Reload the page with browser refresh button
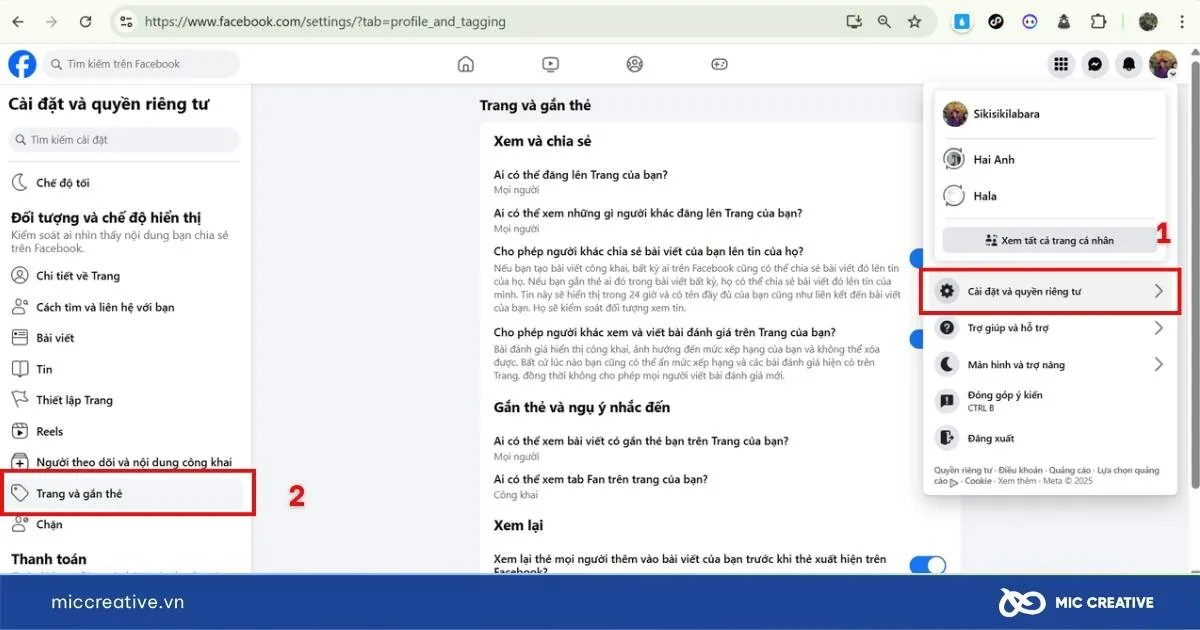1200x630 pixels. (x=85, y=21)
